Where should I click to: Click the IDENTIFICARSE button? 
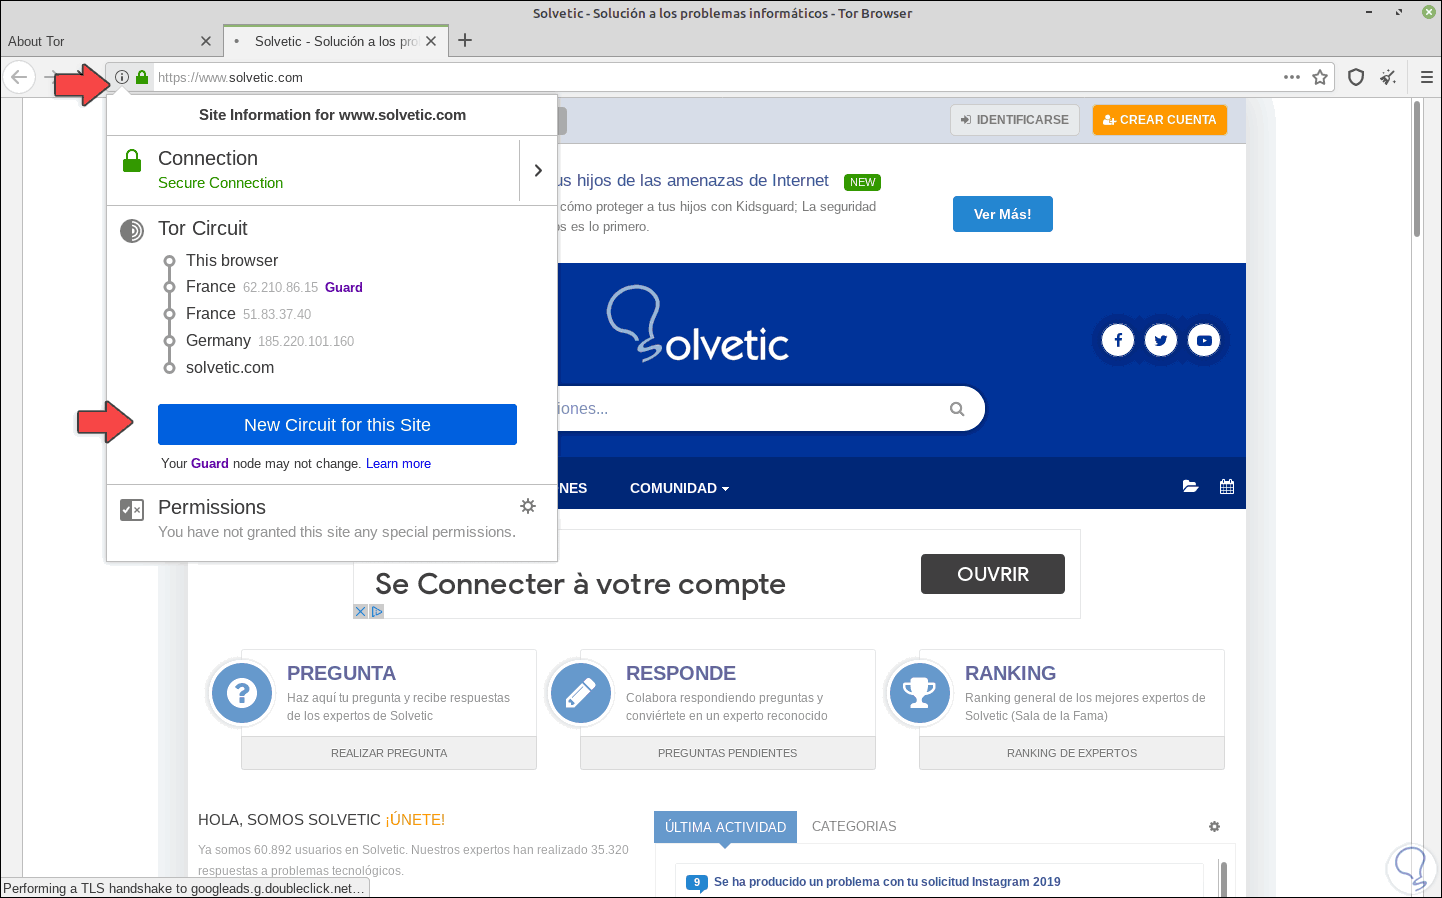point(1015,120)
